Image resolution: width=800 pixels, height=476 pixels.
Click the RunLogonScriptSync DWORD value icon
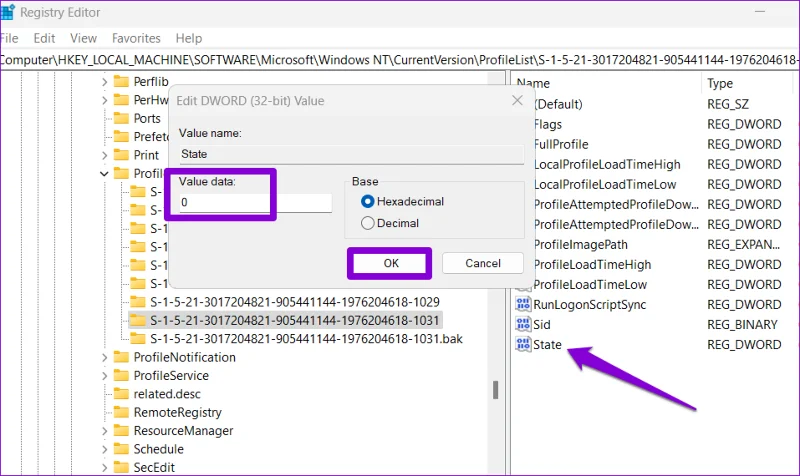[x=523, y=304]
